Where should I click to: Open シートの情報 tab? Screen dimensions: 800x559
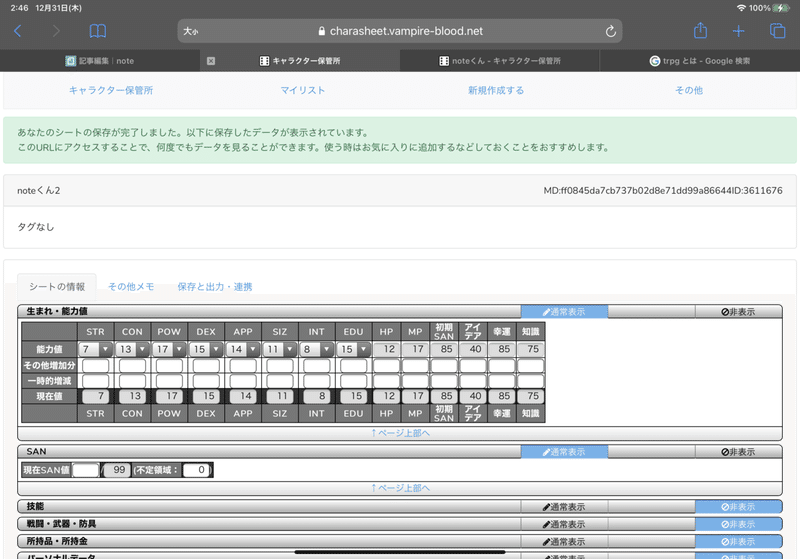57,287
